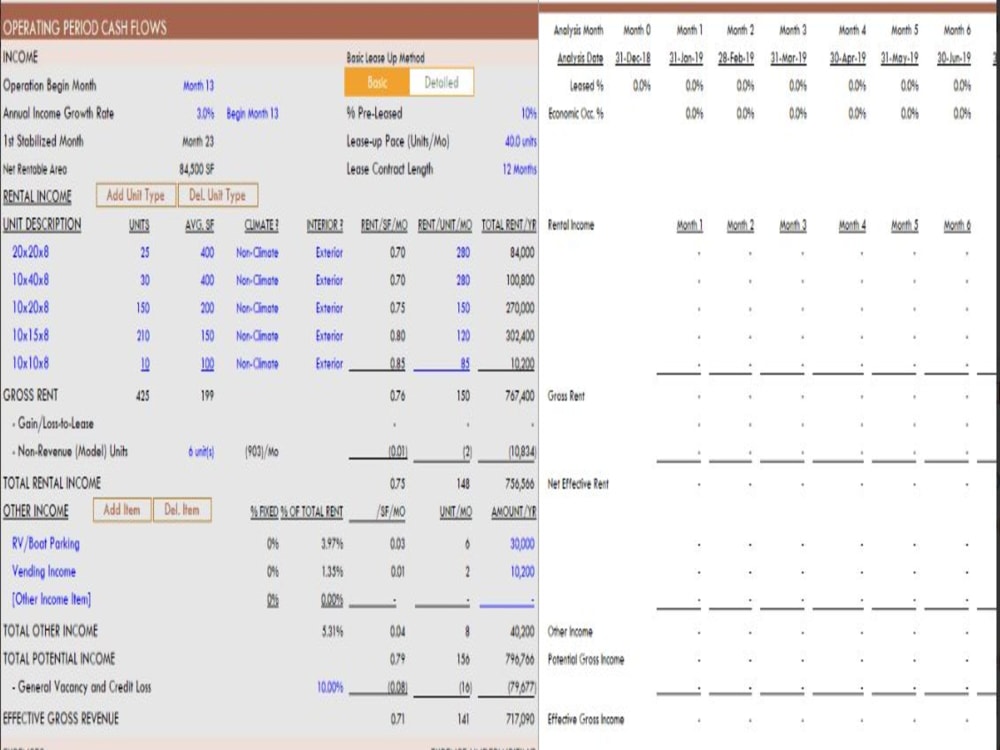
Task: Click the Del. Unit Type button
Action: [218, 195]
